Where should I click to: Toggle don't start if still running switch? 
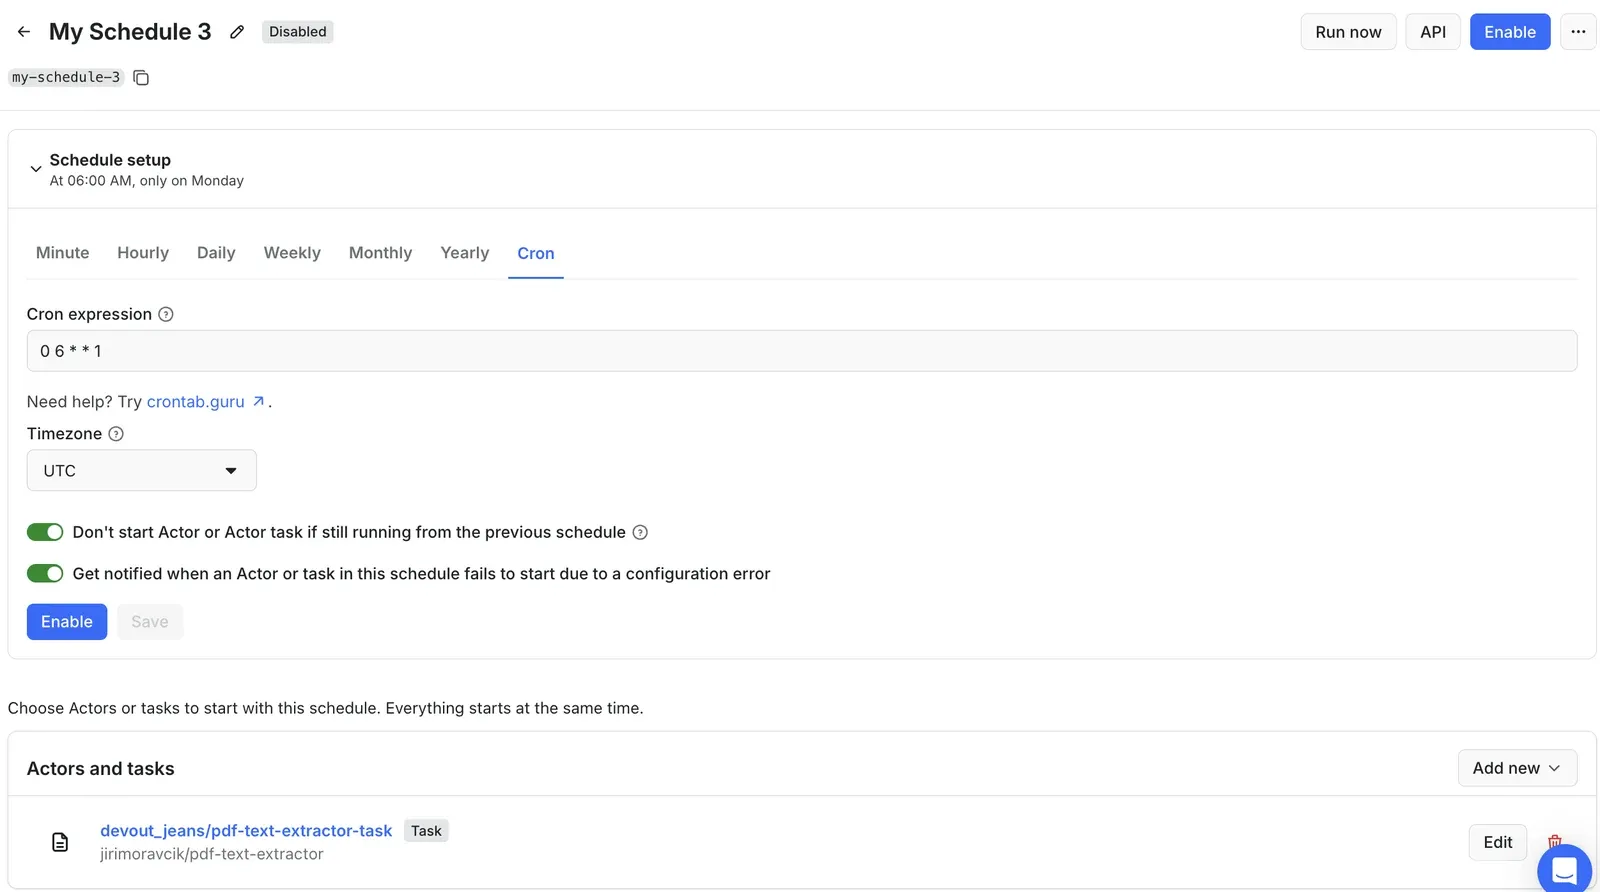[x=45, y=532]
